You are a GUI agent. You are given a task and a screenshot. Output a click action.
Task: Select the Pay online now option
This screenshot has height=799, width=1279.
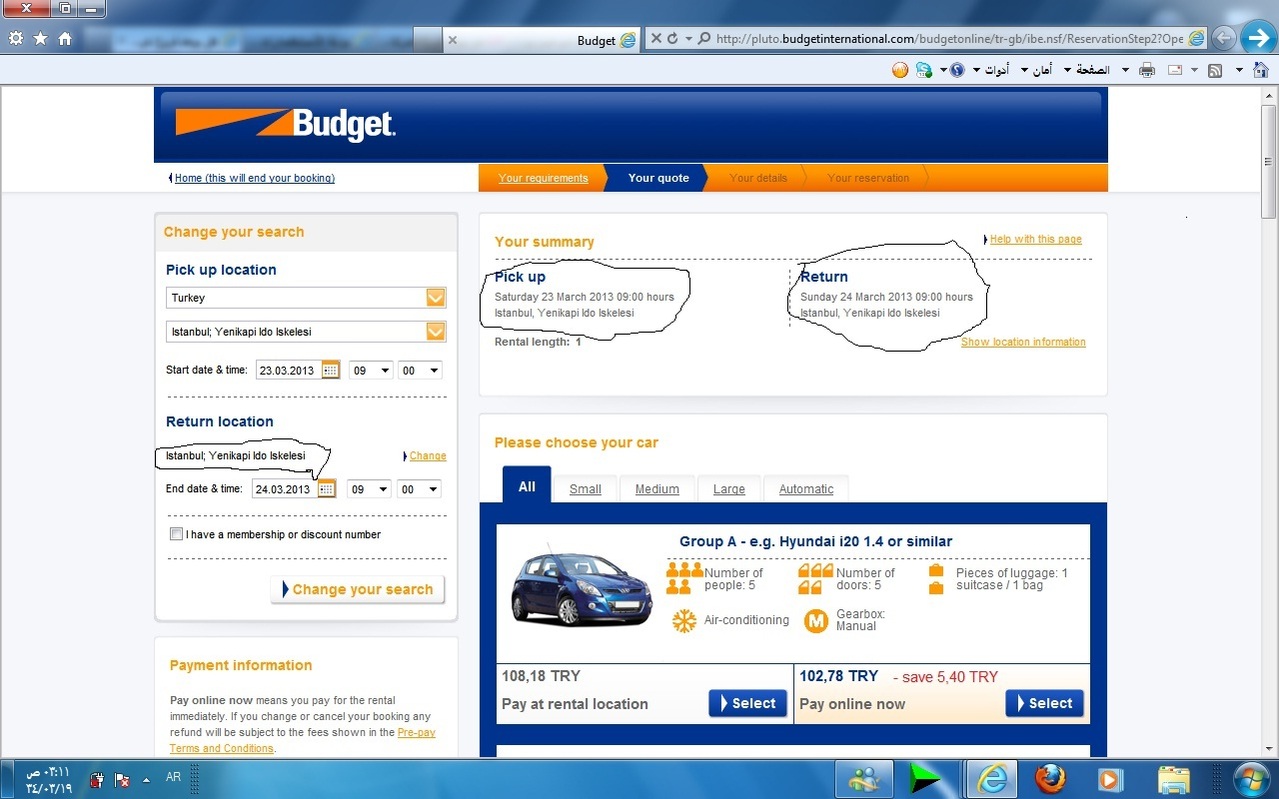(x=1044, y=703)
